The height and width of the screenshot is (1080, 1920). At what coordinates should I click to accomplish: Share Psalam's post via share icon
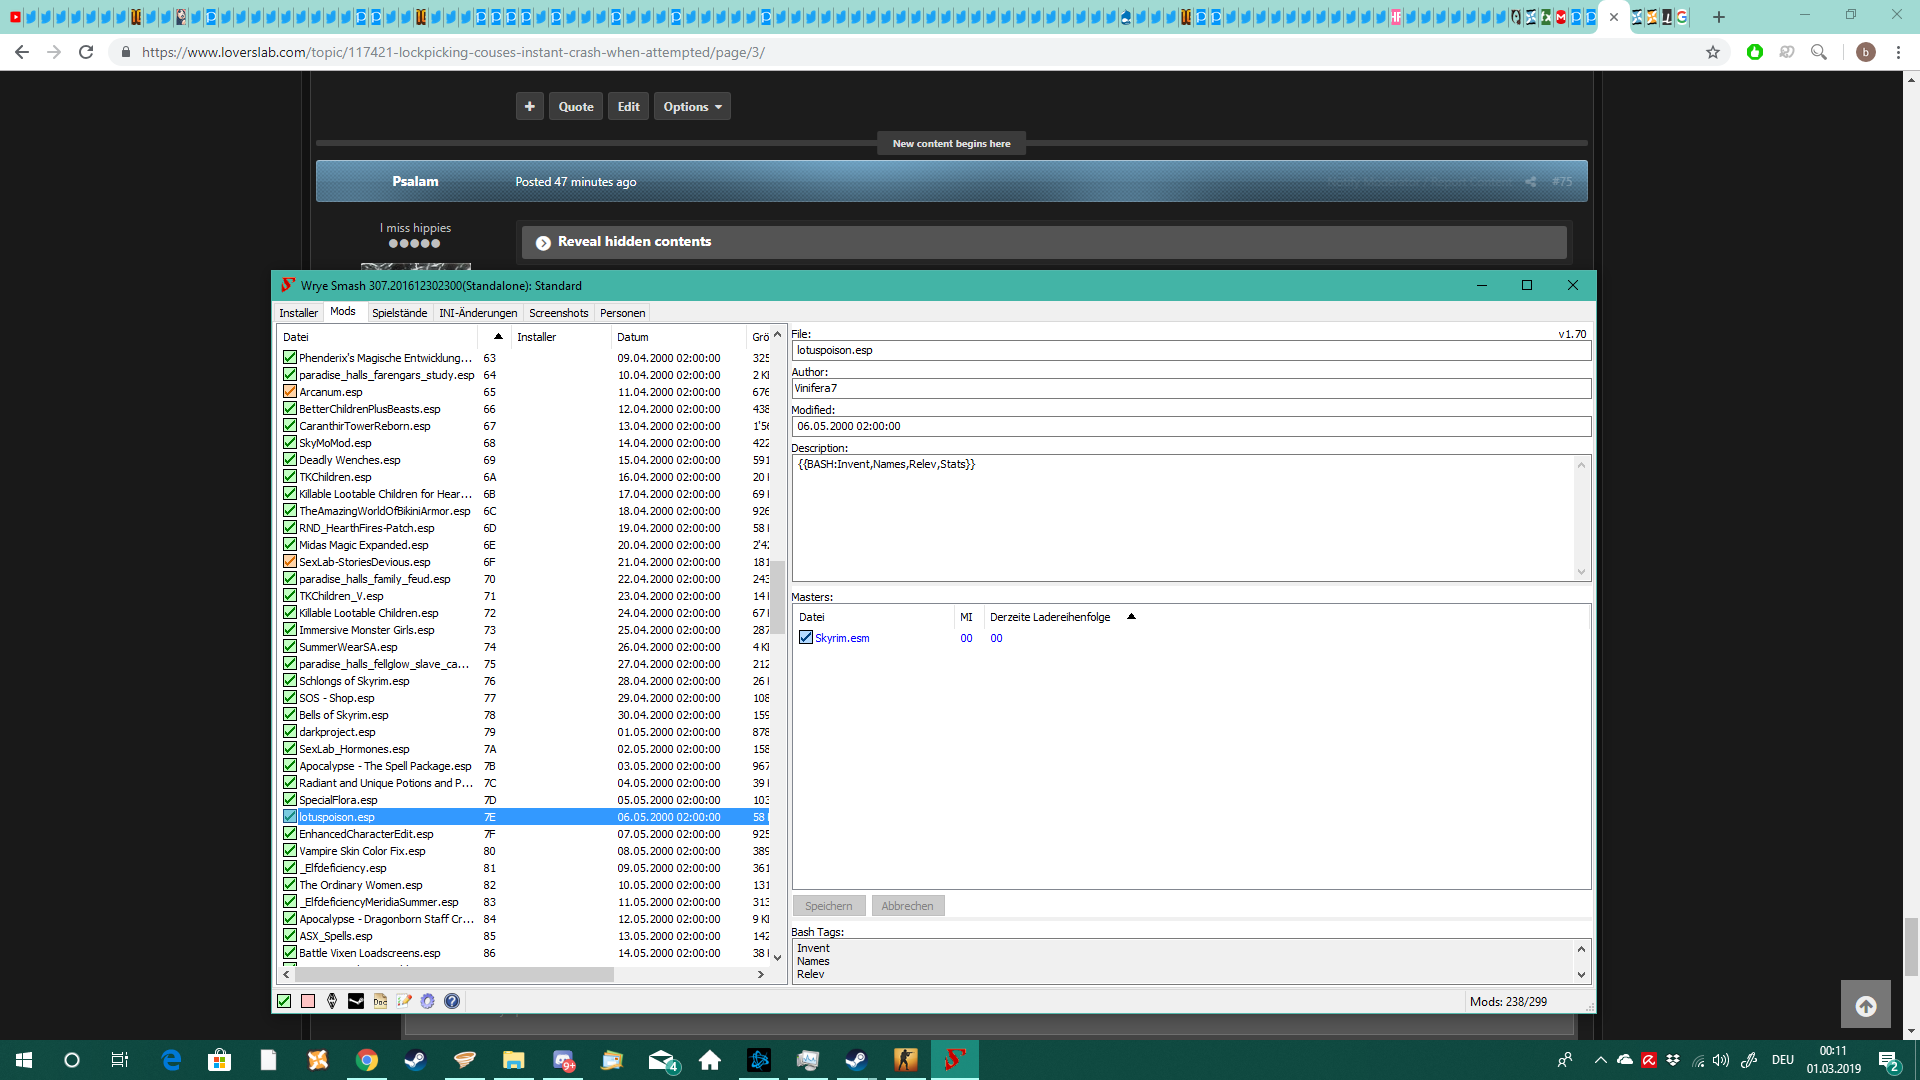[x=1531, y=181]
